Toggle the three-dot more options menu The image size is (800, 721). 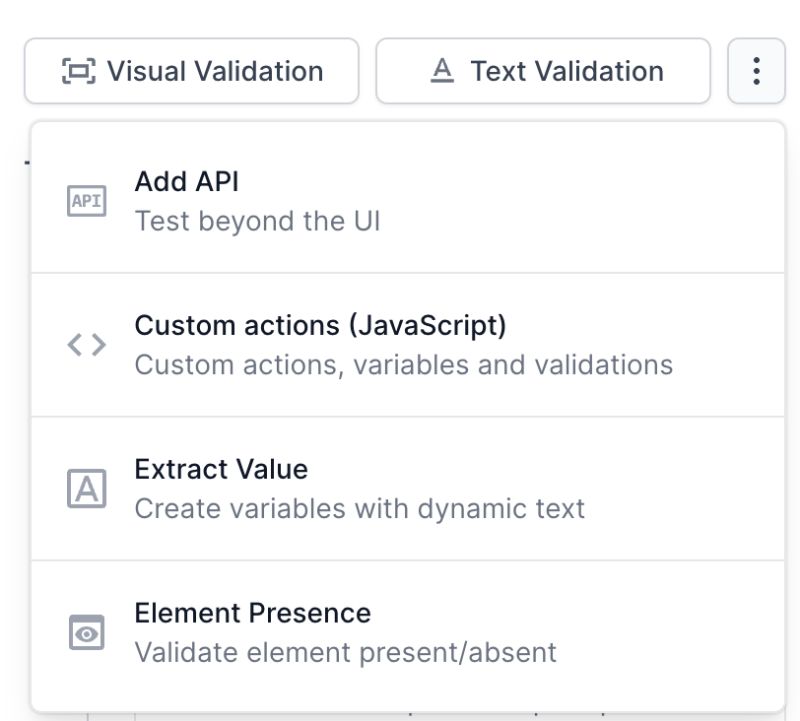pyautogui.click(x=756, y=71)
